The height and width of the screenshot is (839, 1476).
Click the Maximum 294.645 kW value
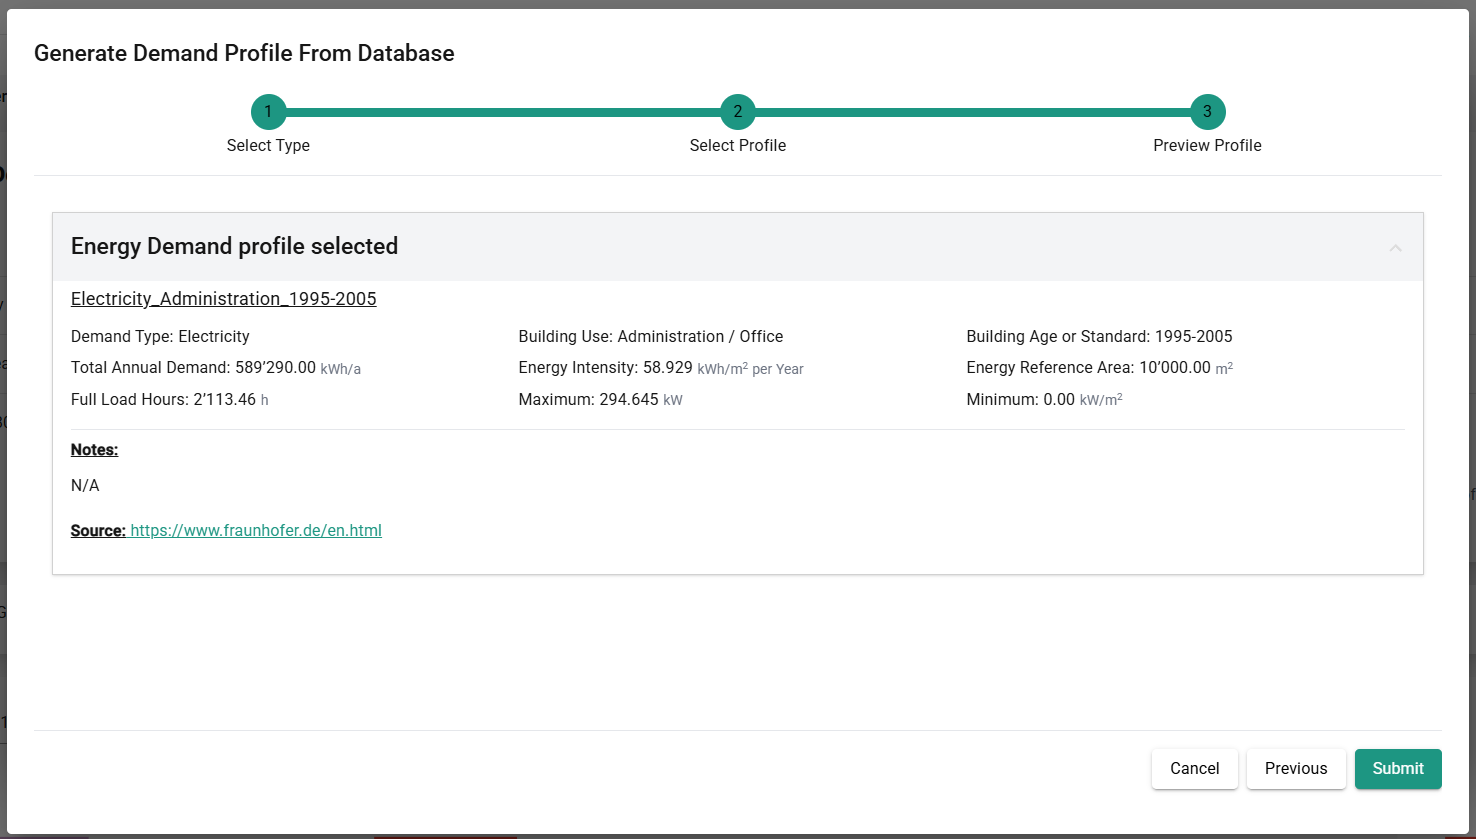[x=628, y=400]
